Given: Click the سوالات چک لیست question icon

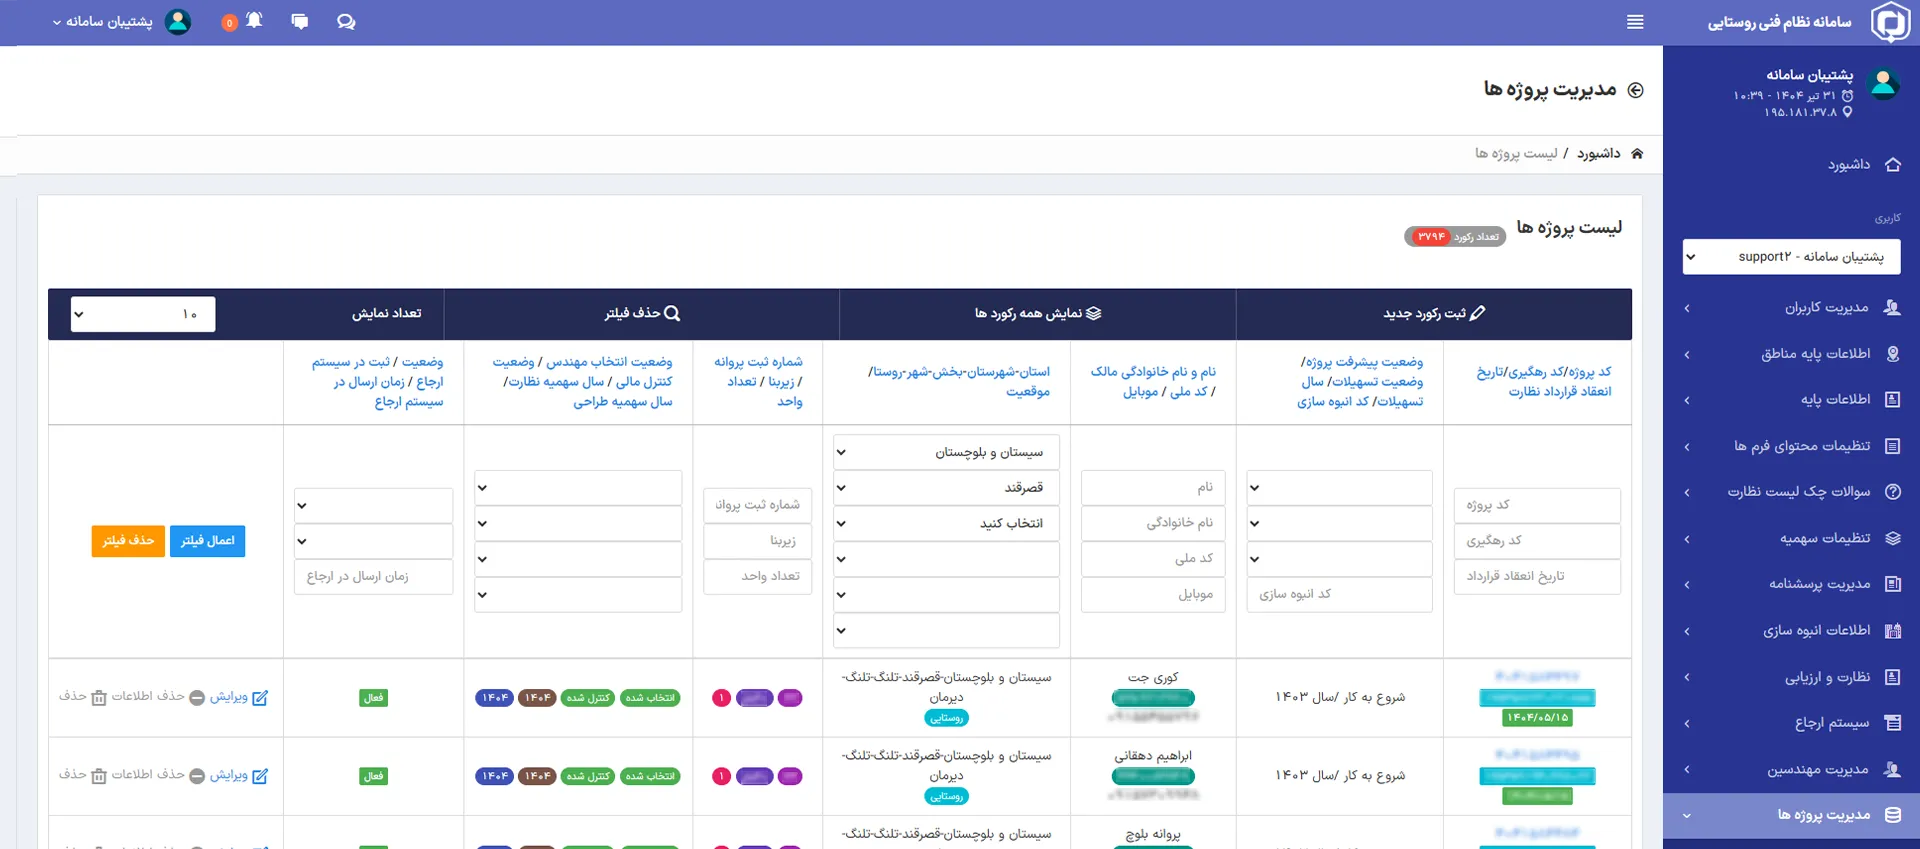Looking at the screenshot, I should point(1893,492).
